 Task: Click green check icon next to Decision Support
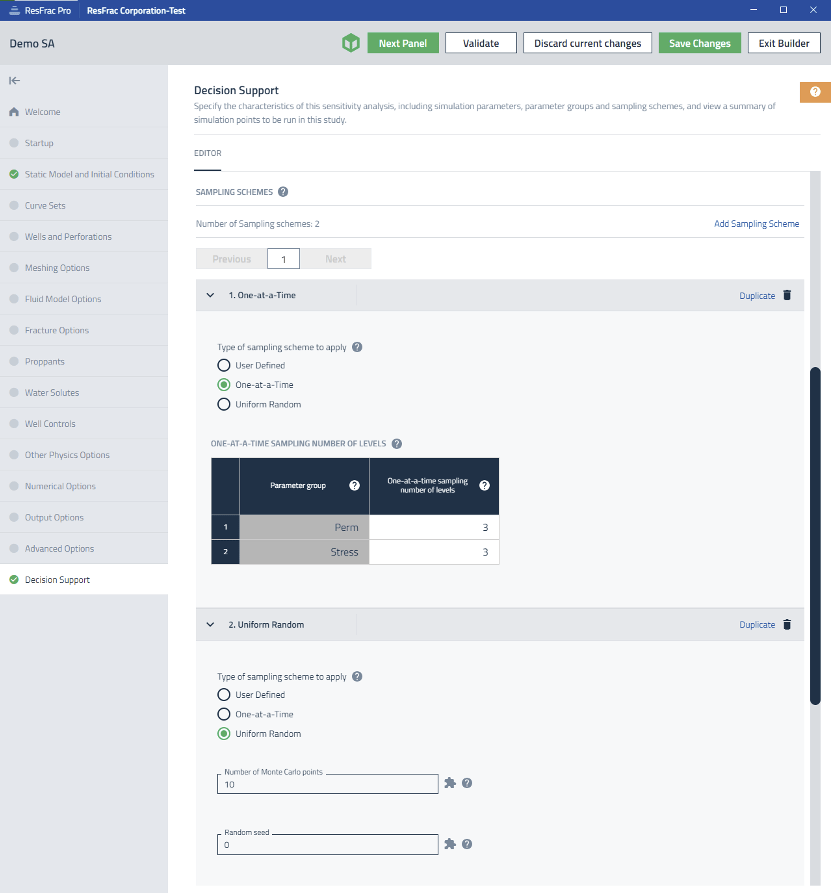click(14, 580)
